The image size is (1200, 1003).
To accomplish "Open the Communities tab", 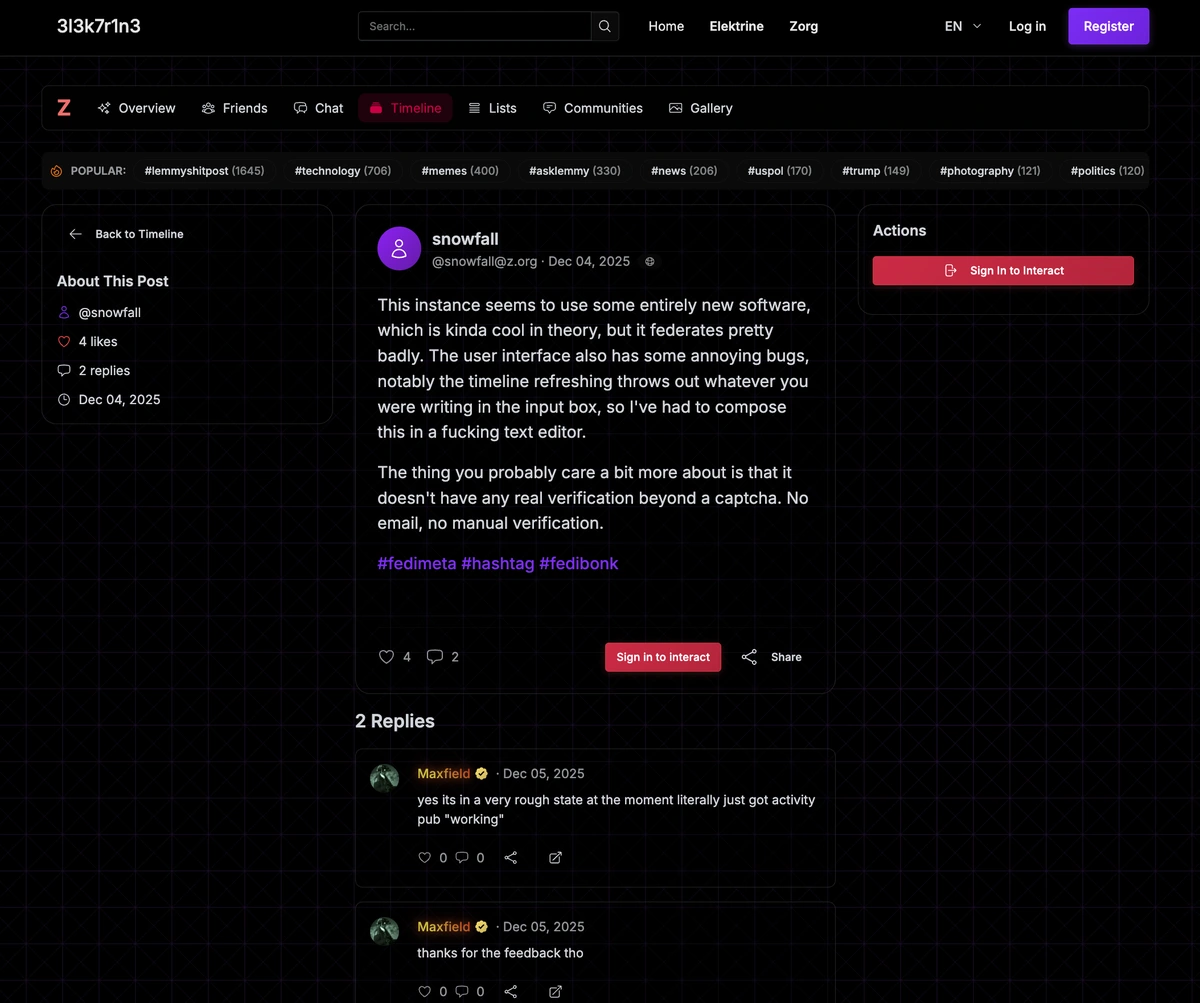I will point(592,108).
